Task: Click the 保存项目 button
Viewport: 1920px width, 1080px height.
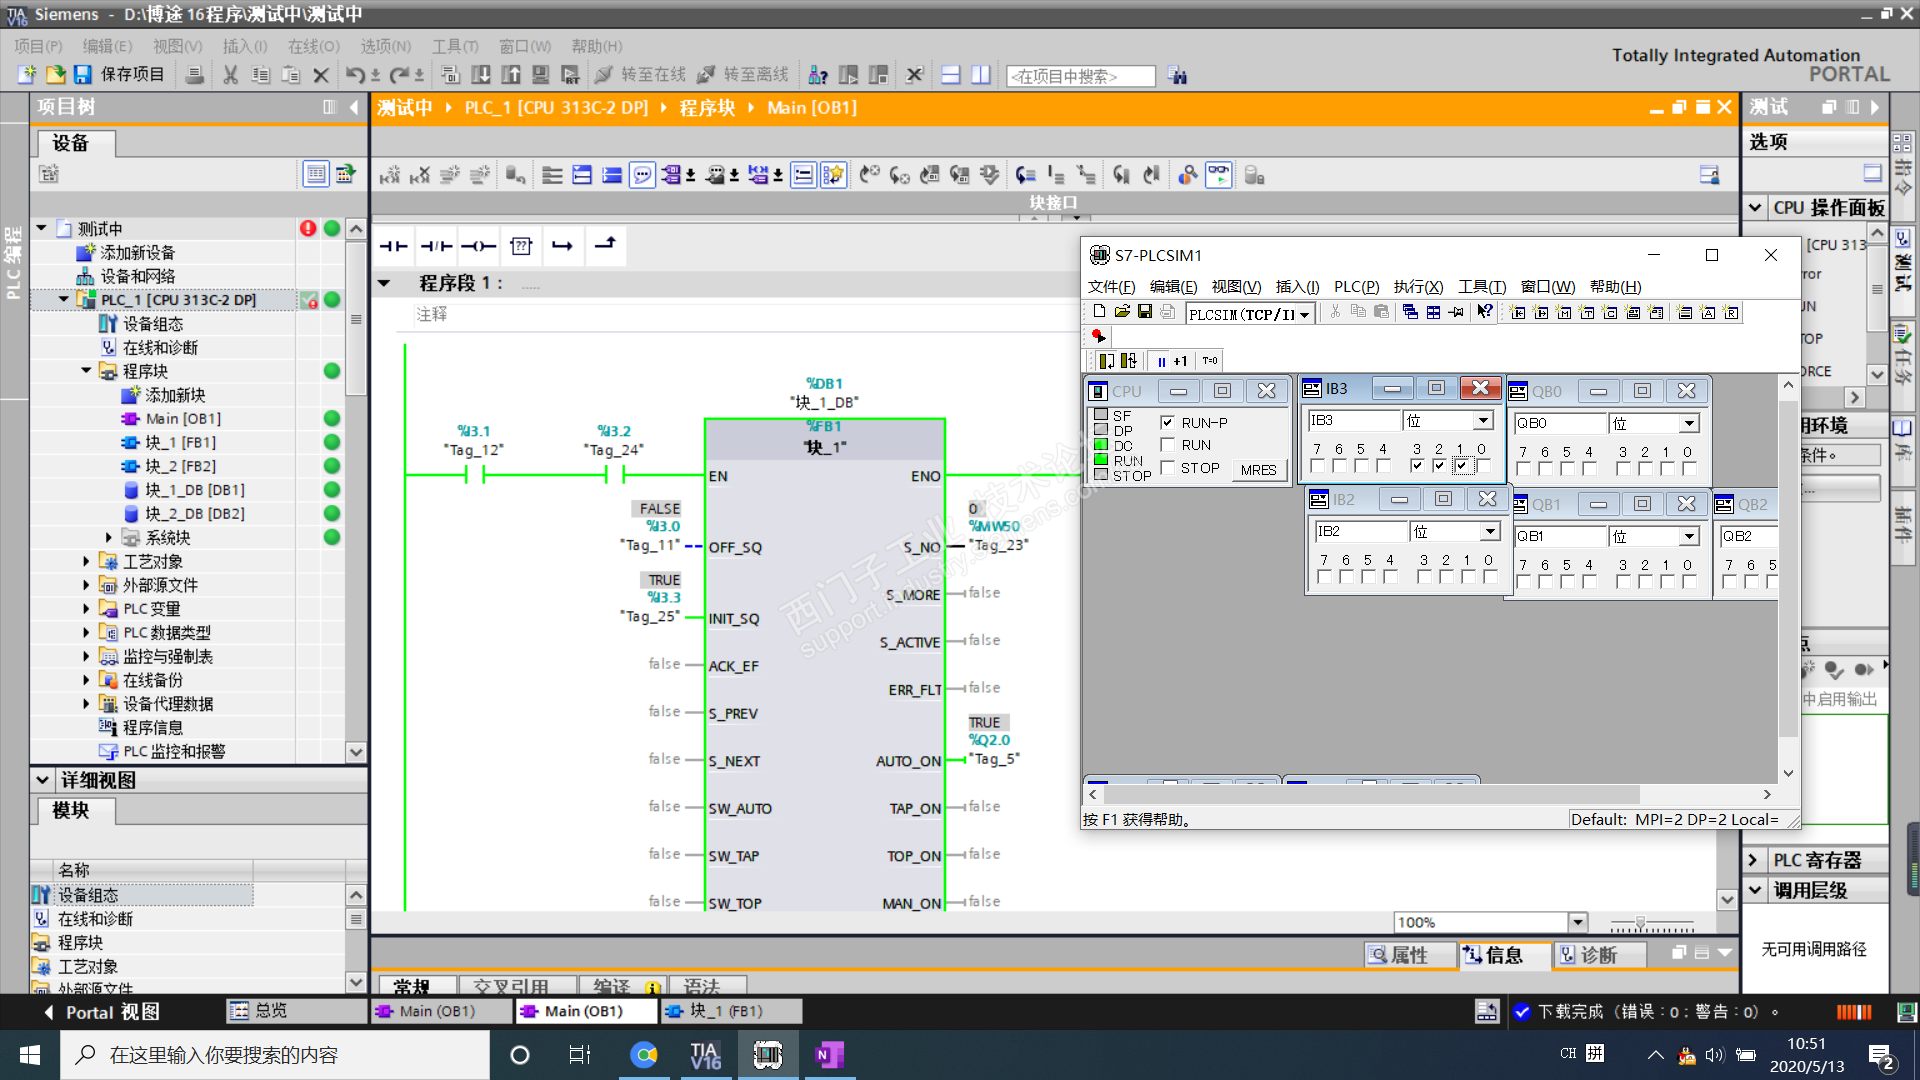Action: tap(120, 75)
